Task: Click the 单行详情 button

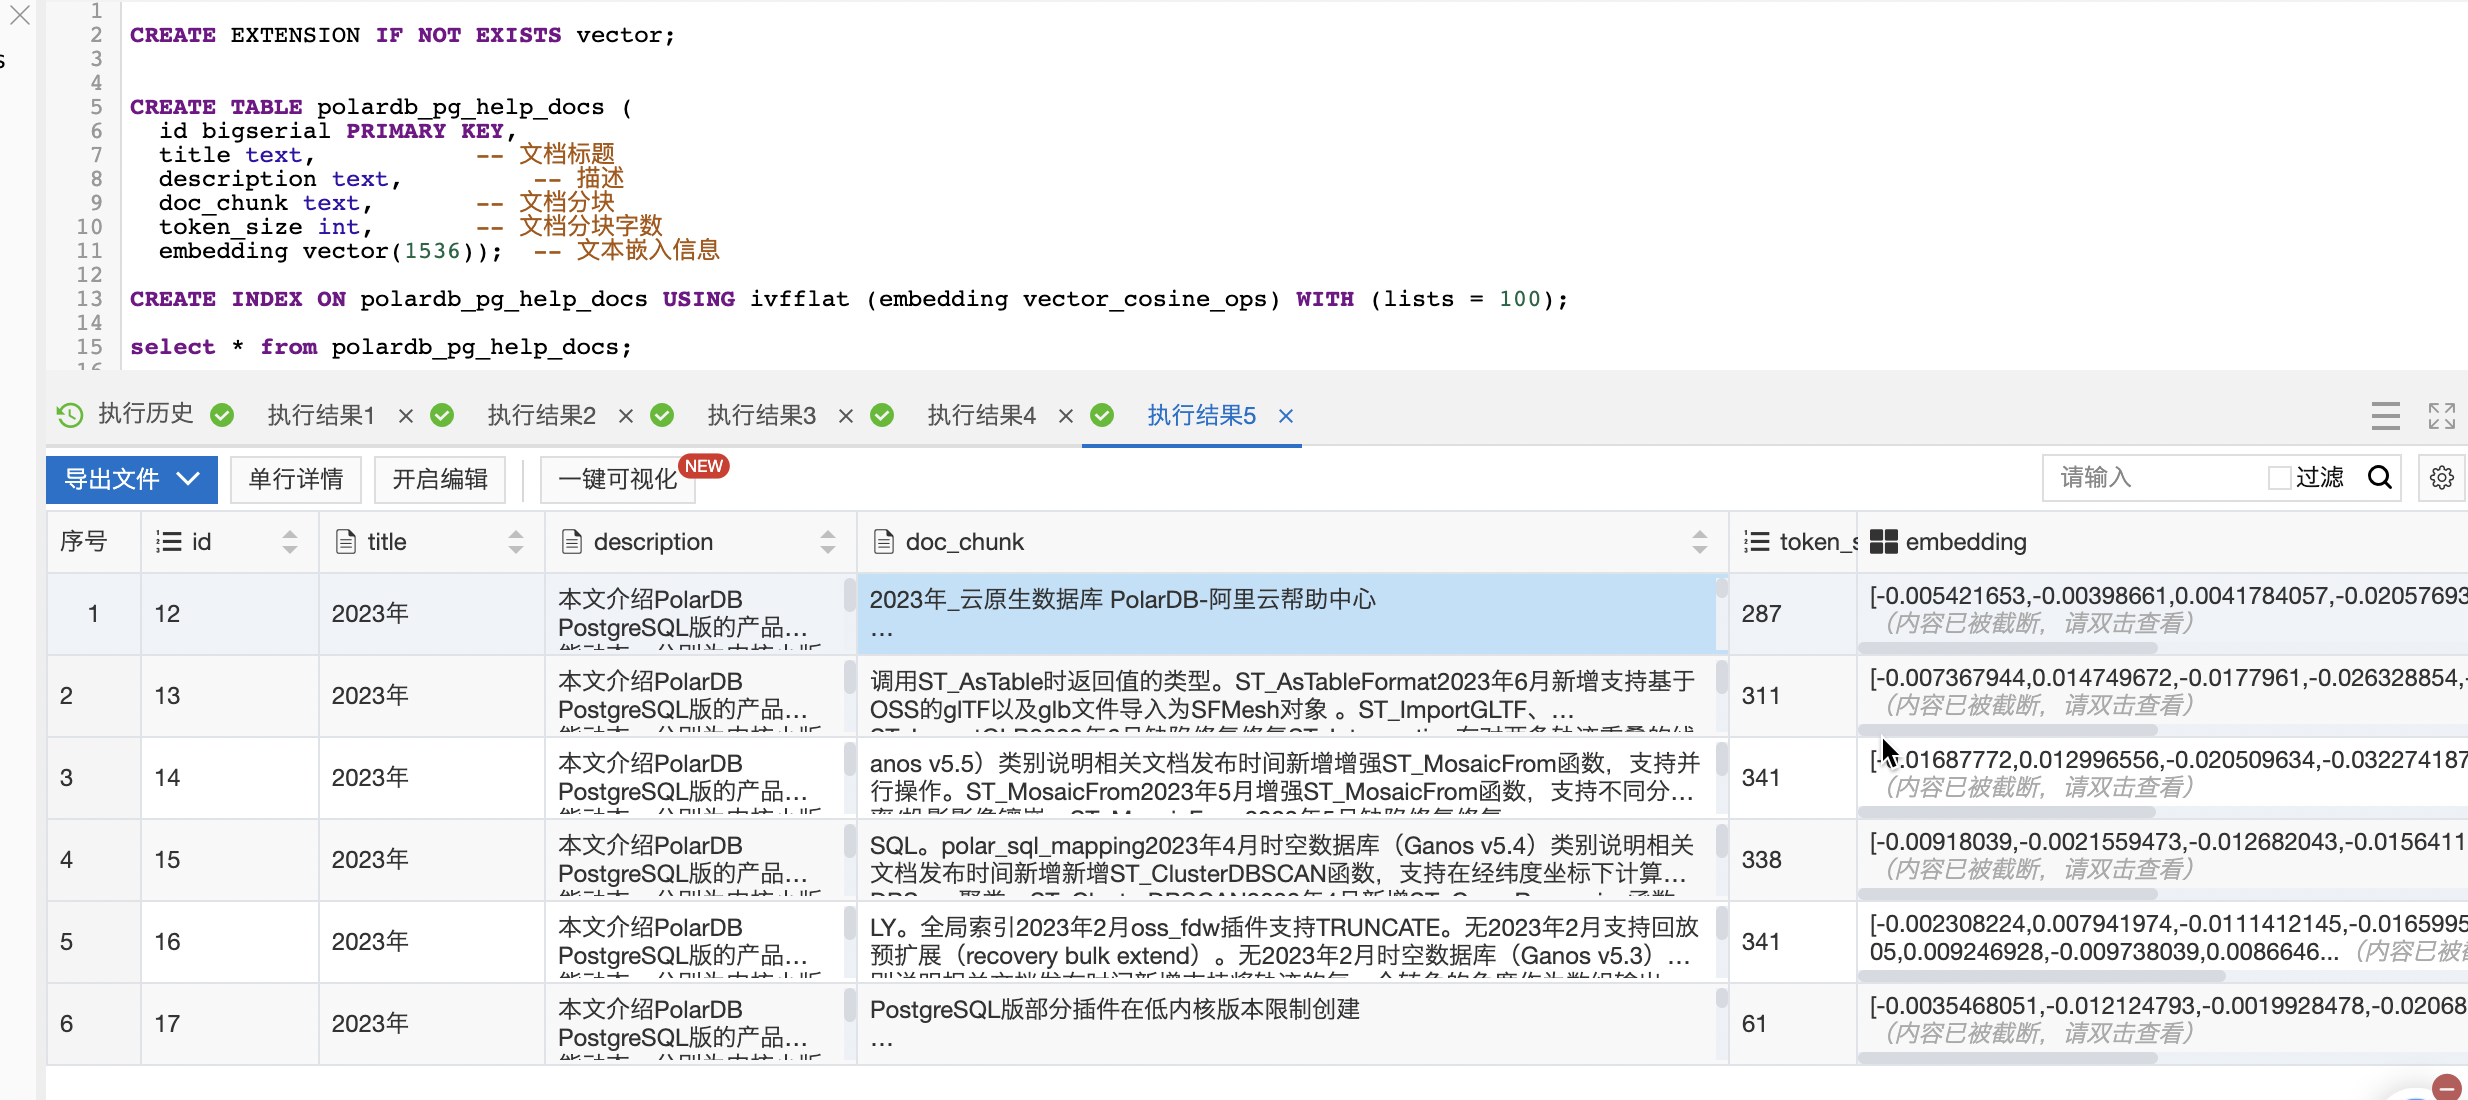Action: coord(295,479)
